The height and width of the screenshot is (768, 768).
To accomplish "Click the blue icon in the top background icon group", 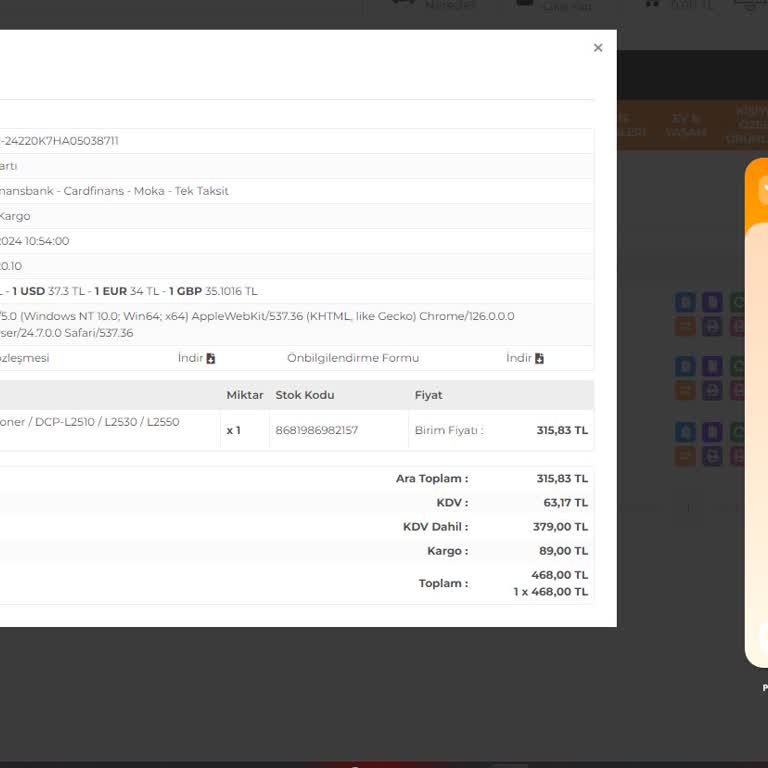I will tap(685, 302).
